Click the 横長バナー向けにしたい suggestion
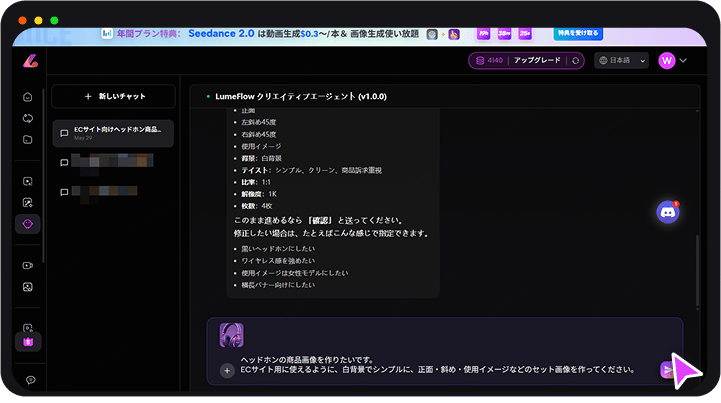 [278, 285]
